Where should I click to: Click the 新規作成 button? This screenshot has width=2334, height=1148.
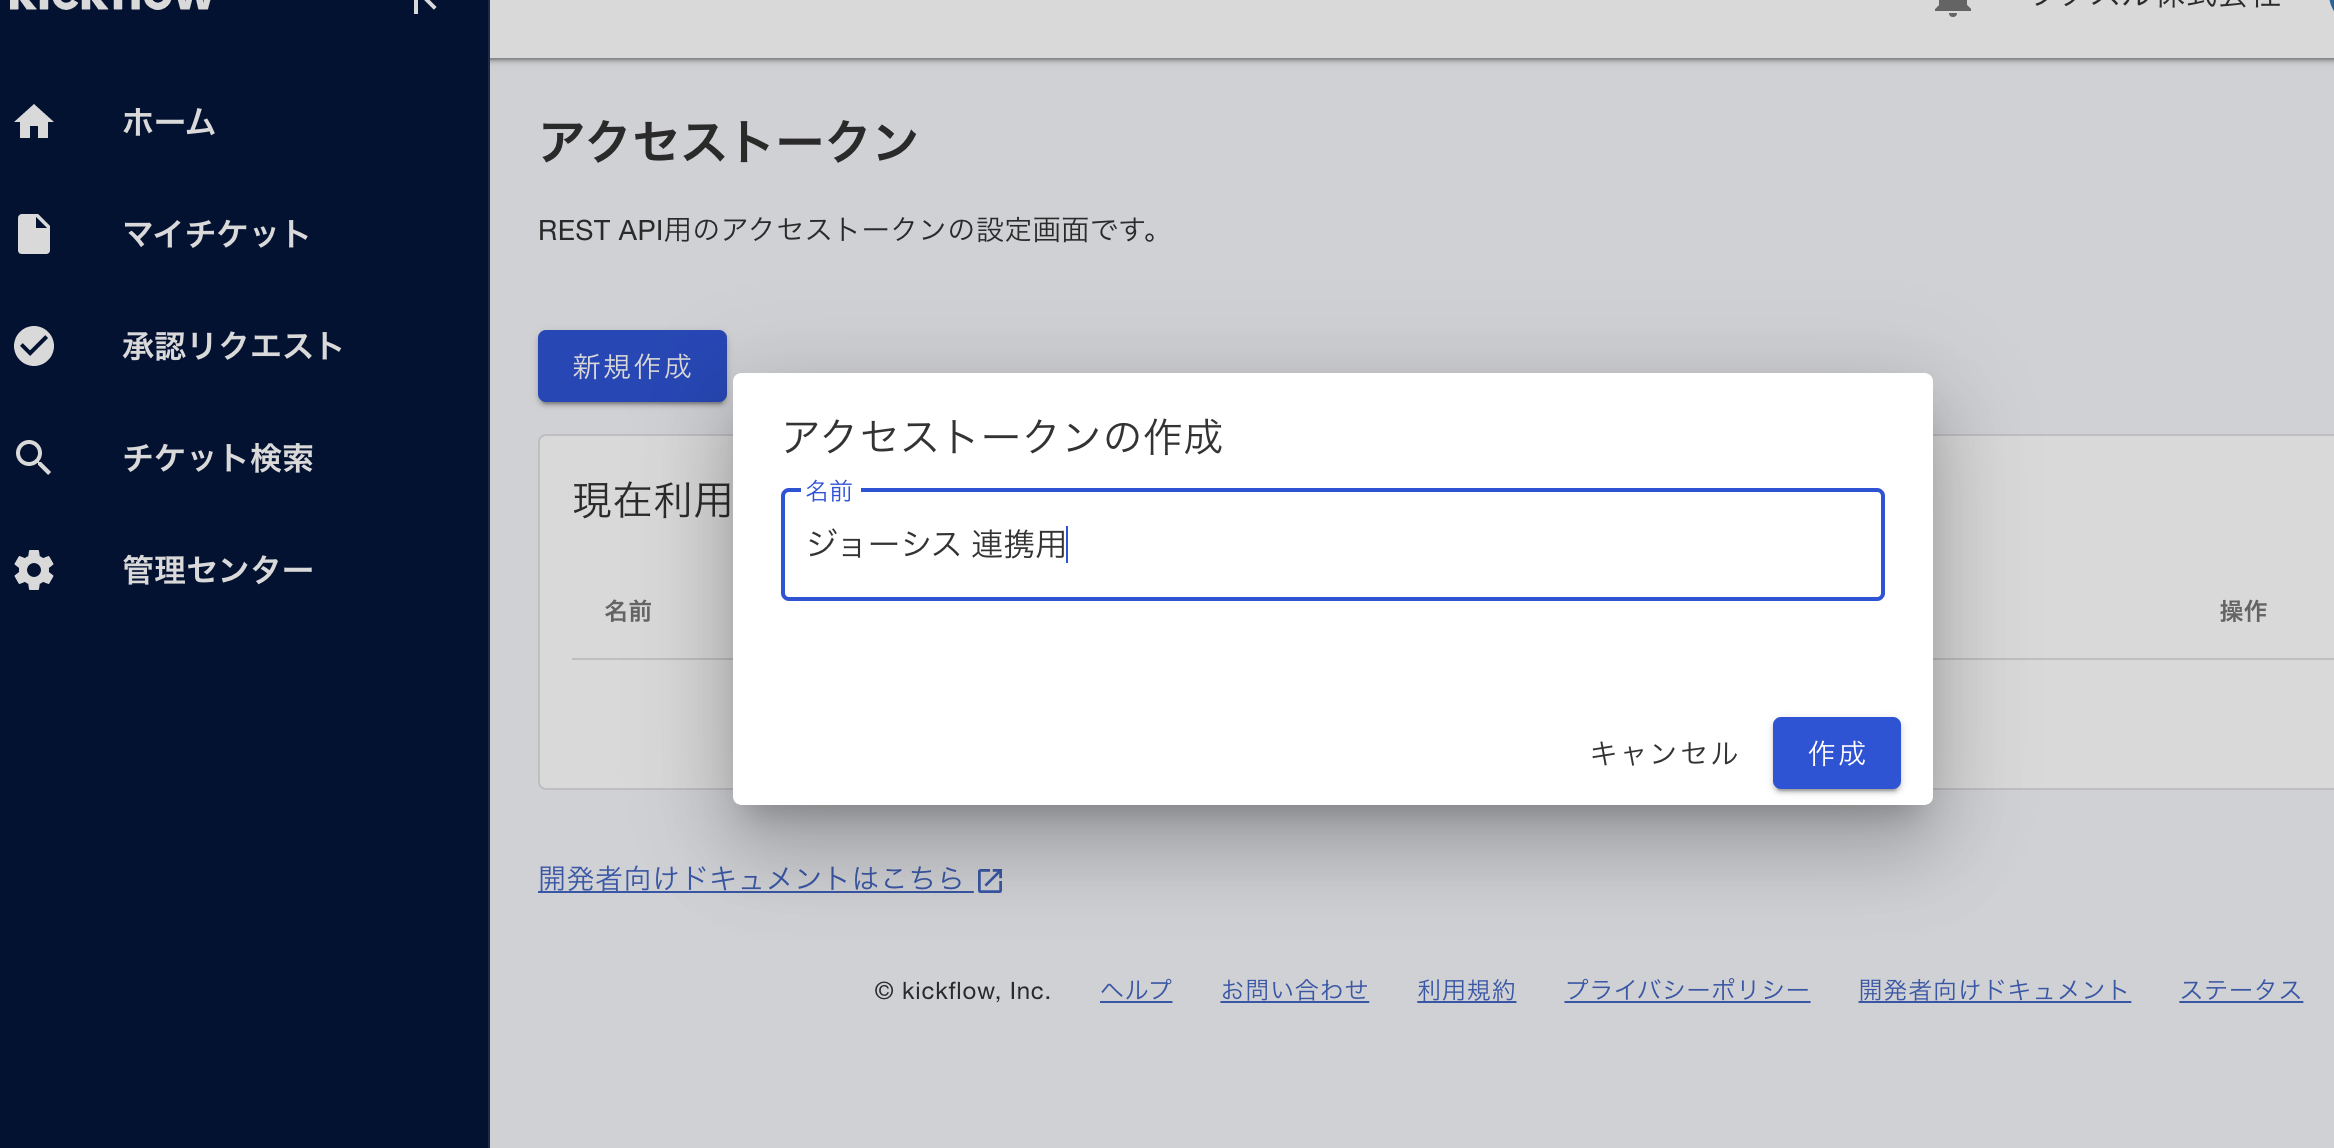click(632, 366)
